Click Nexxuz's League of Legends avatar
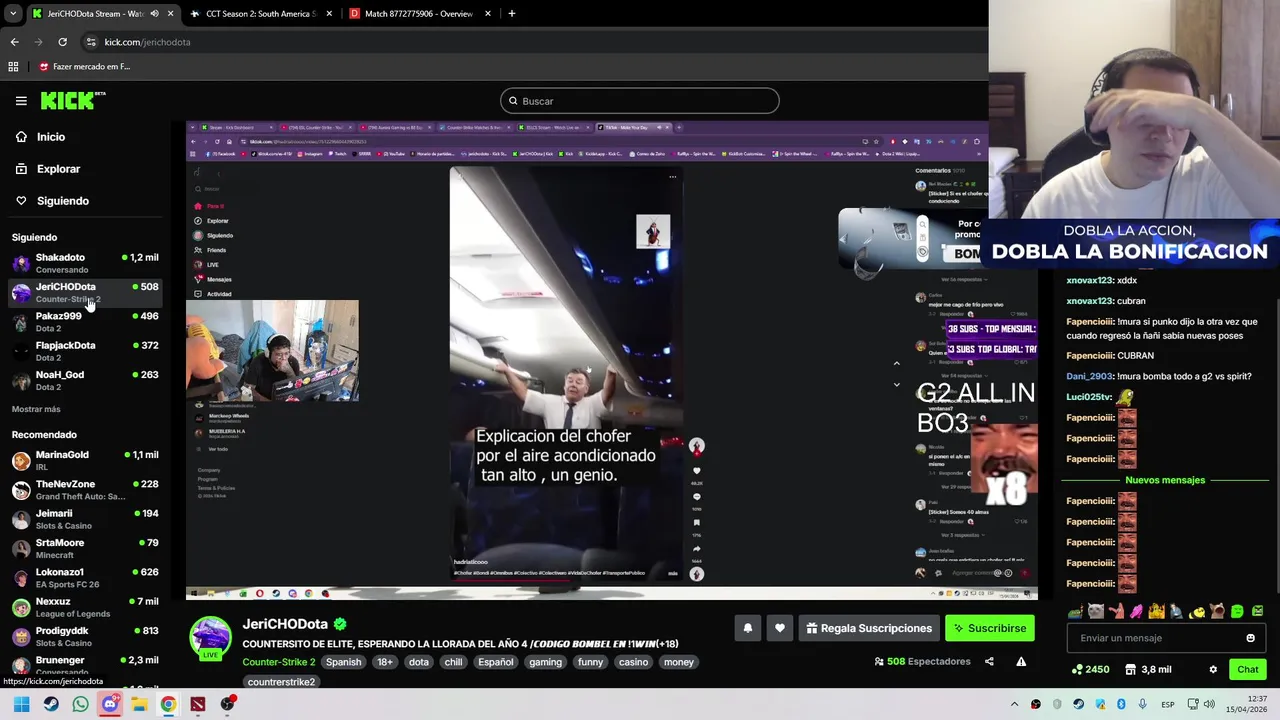Image resolution: width=1280 pixels, height=720 pixels. click(21, 607)
